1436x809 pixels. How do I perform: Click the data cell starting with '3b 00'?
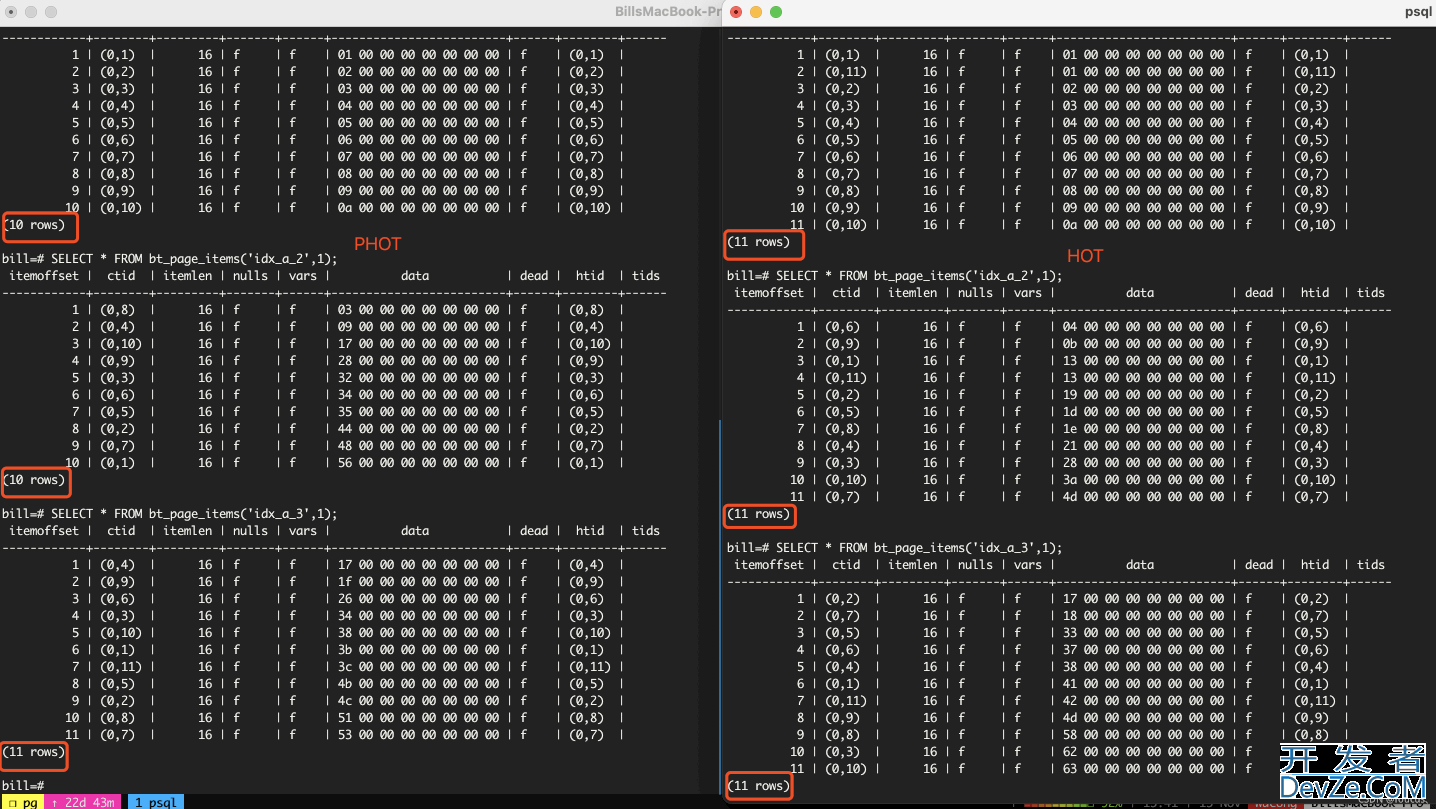pyautogui.click(x=418, y=650)
